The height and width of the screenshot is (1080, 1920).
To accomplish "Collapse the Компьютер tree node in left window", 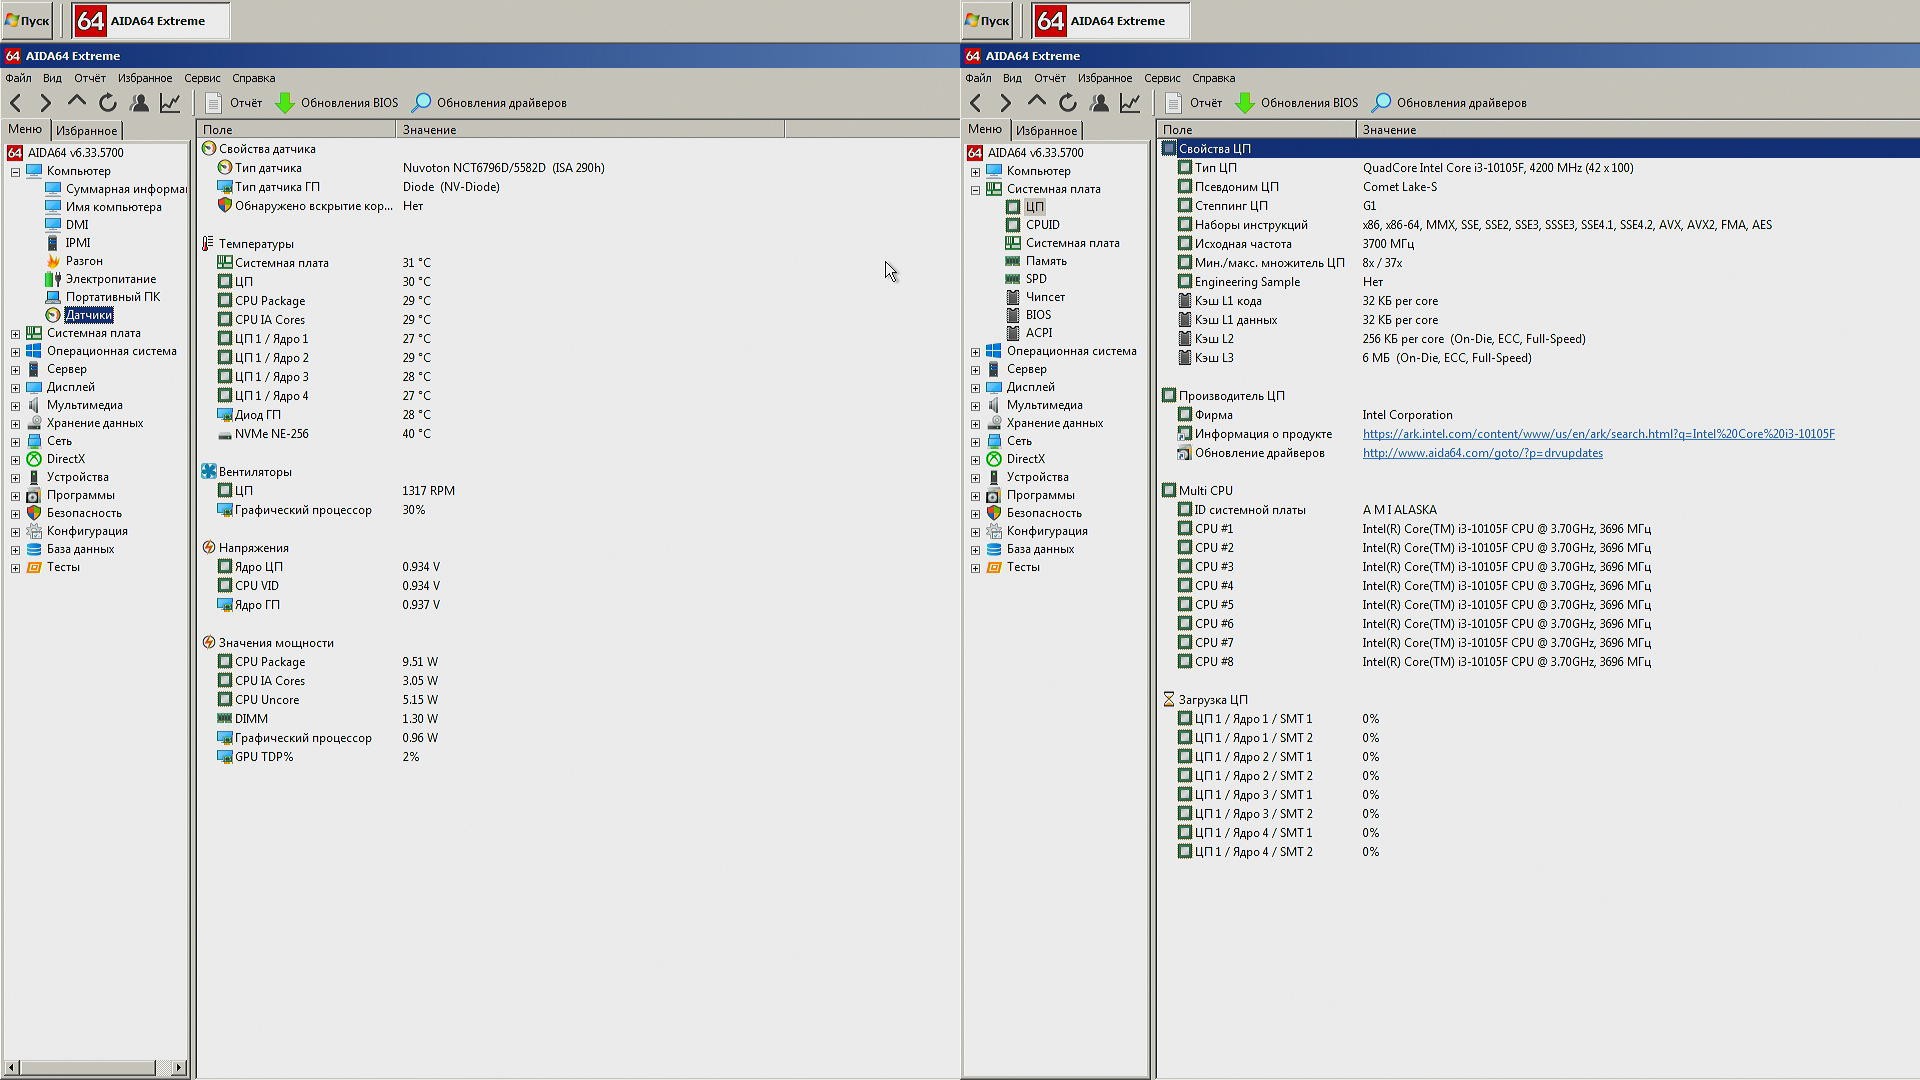I will pos(15,172).
